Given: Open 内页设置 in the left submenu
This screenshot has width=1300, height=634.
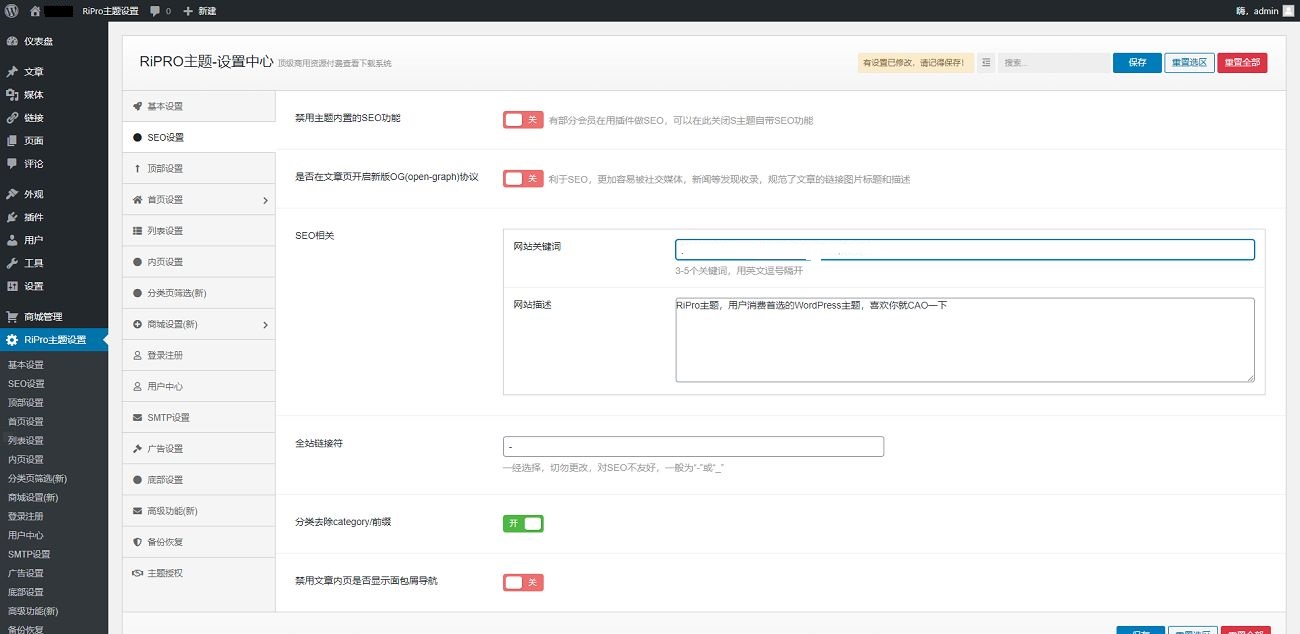Looking at the screenshot, I should pyautogui.click(x=26, y=460).
